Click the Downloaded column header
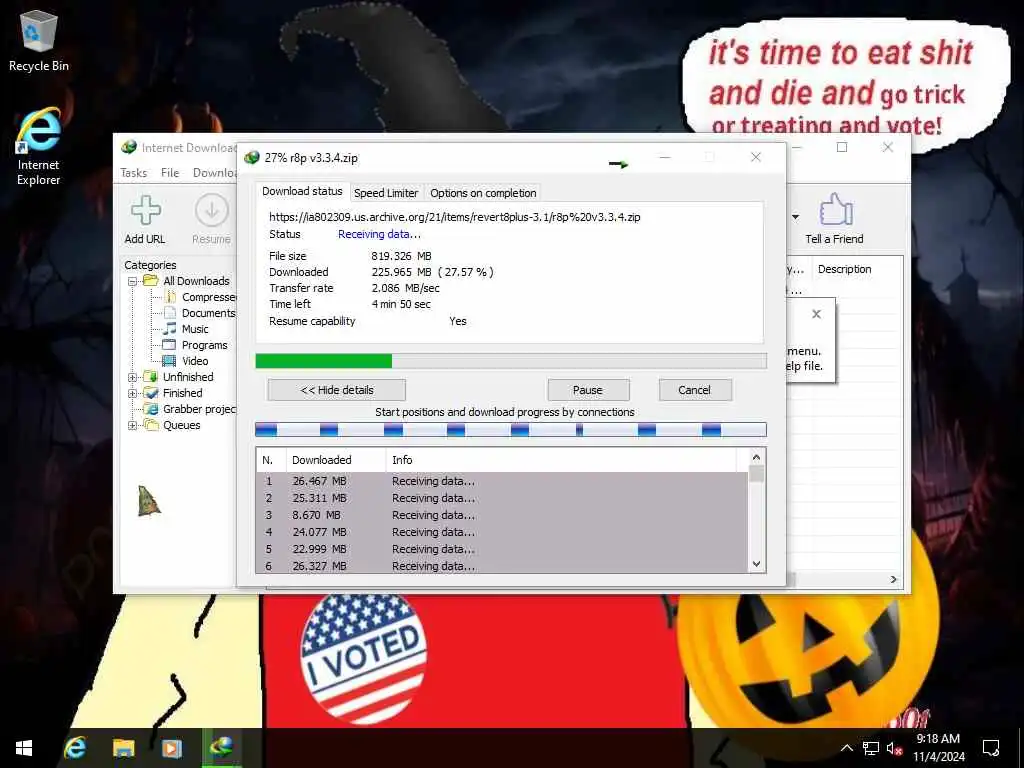1024x768 pixels. click(x=336, y=460)
